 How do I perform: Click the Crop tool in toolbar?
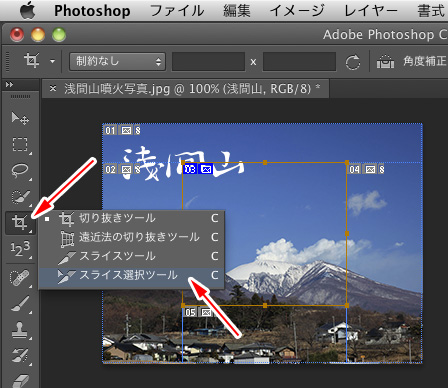[20, 222]
